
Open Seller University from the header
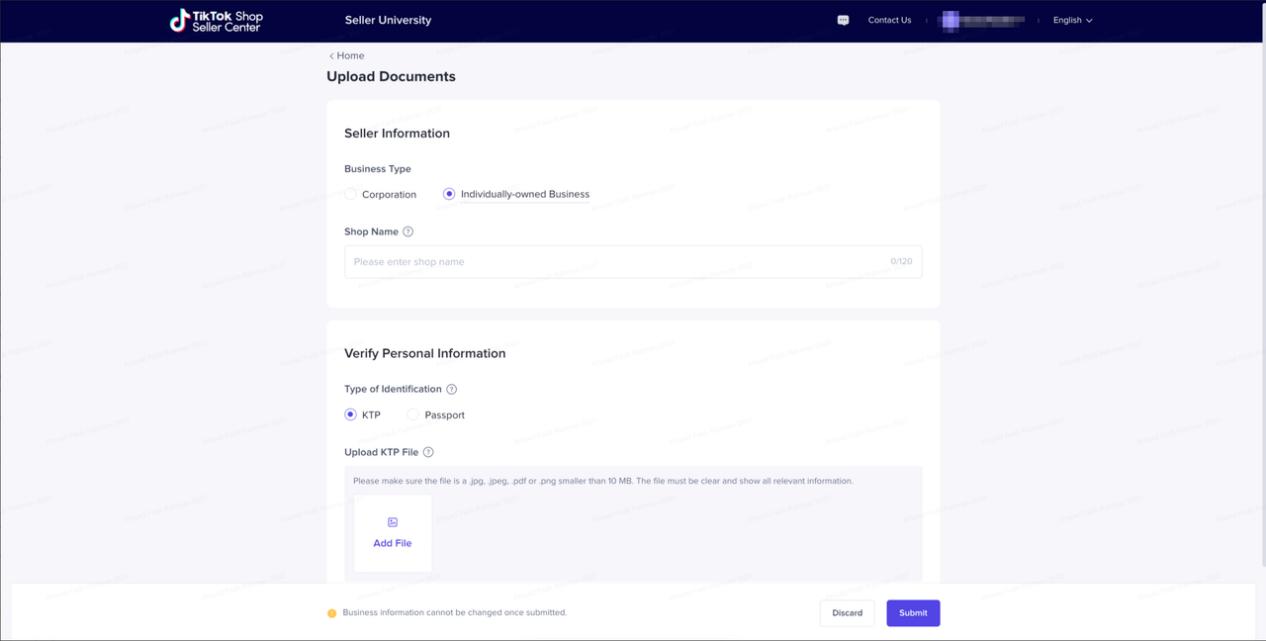tap(388, 20)
